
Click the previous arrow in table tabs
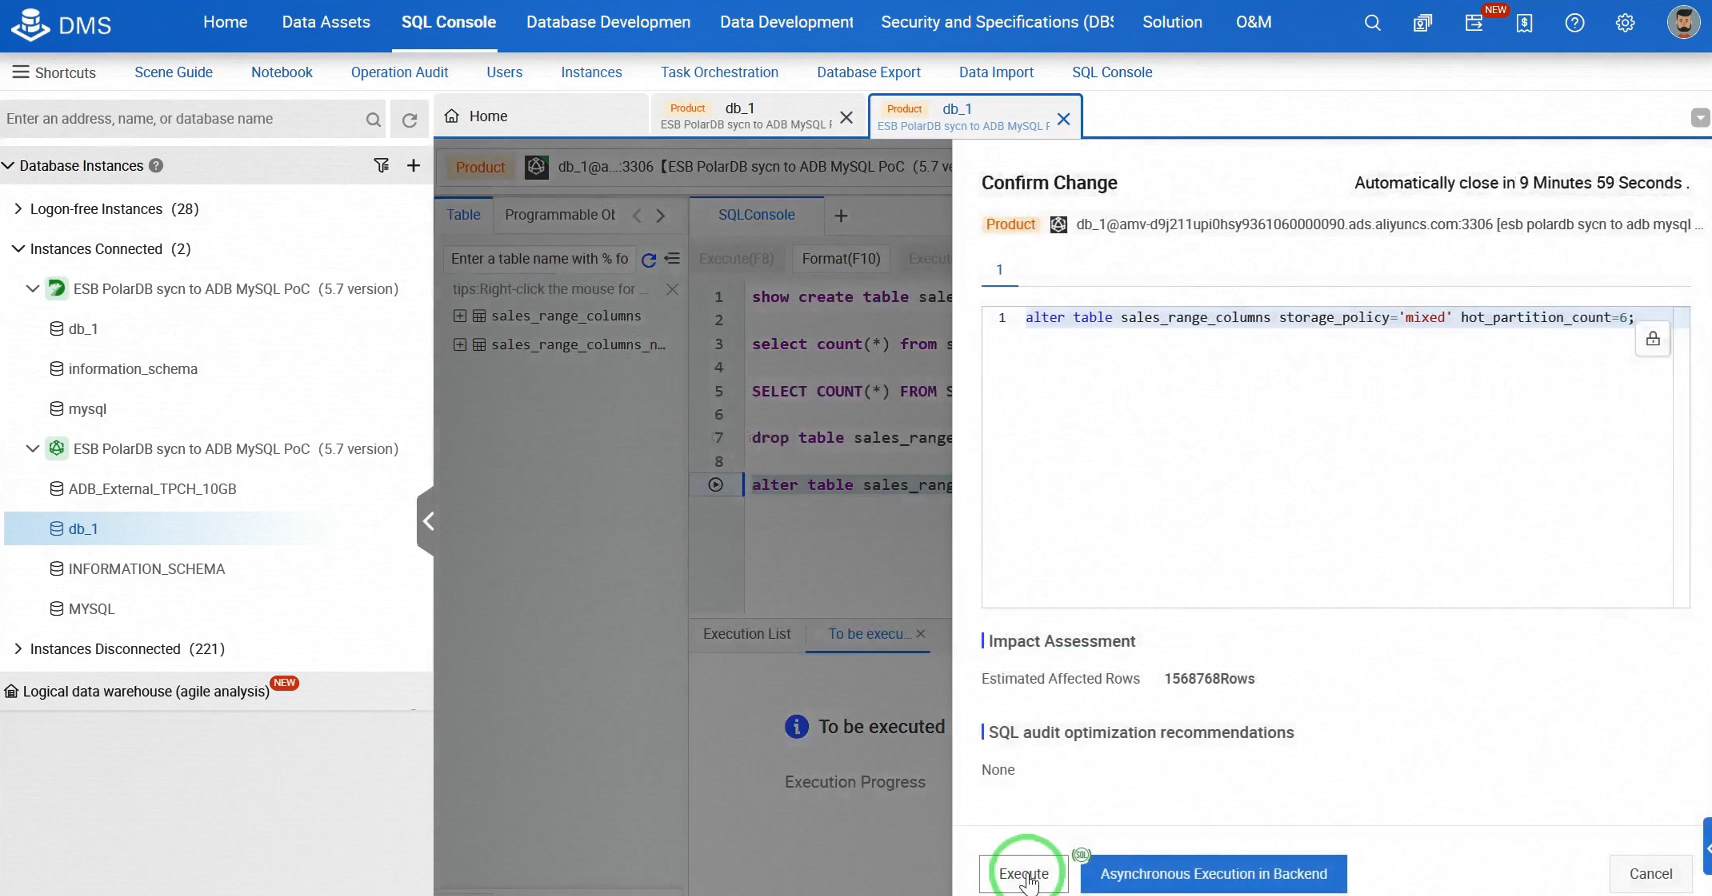[637, 215]
